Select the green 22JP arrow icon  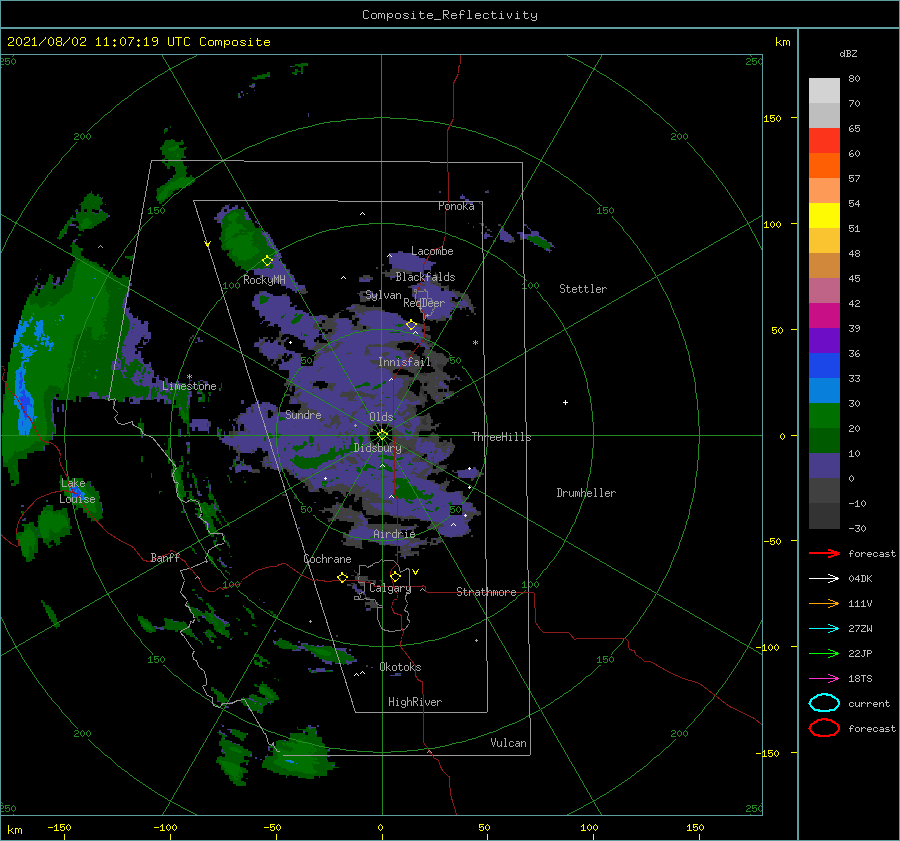pos(824,653)
